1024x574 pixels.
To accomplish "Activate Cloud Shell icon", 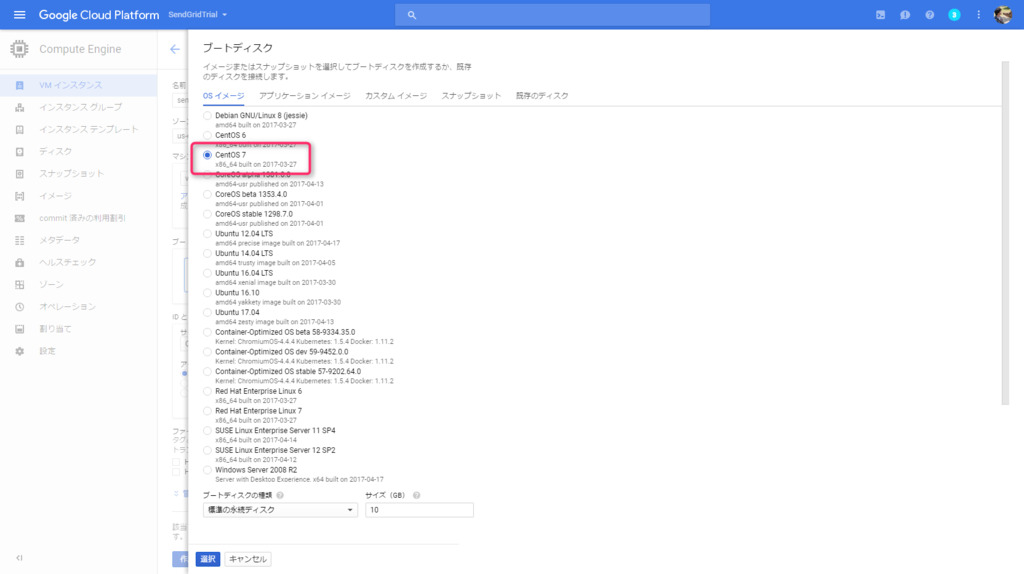I will click(x=880, y=14).
